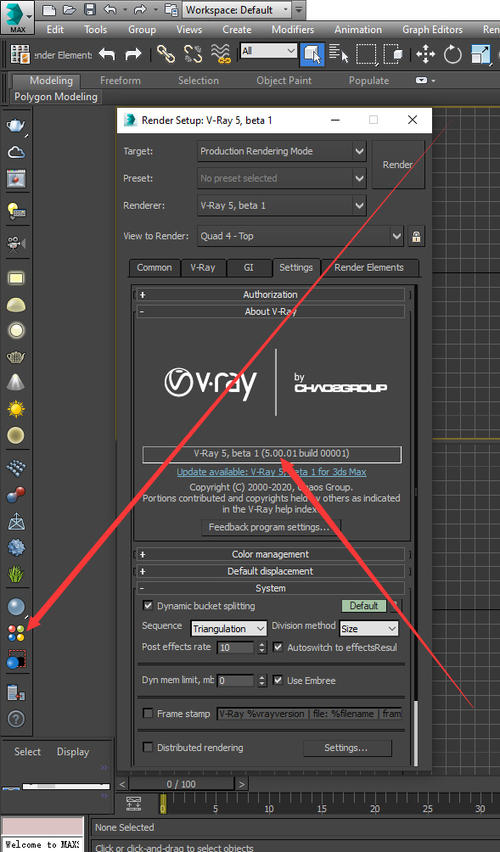Click the yellow sun light icon
Screen dimensions: 500x852
tap(16, 409)
